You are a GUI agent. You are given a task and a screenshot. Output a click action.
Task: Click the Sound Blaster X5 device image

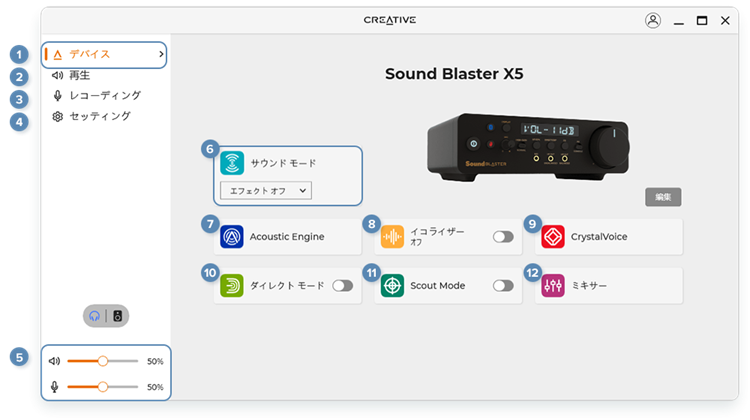pos(528,147)
